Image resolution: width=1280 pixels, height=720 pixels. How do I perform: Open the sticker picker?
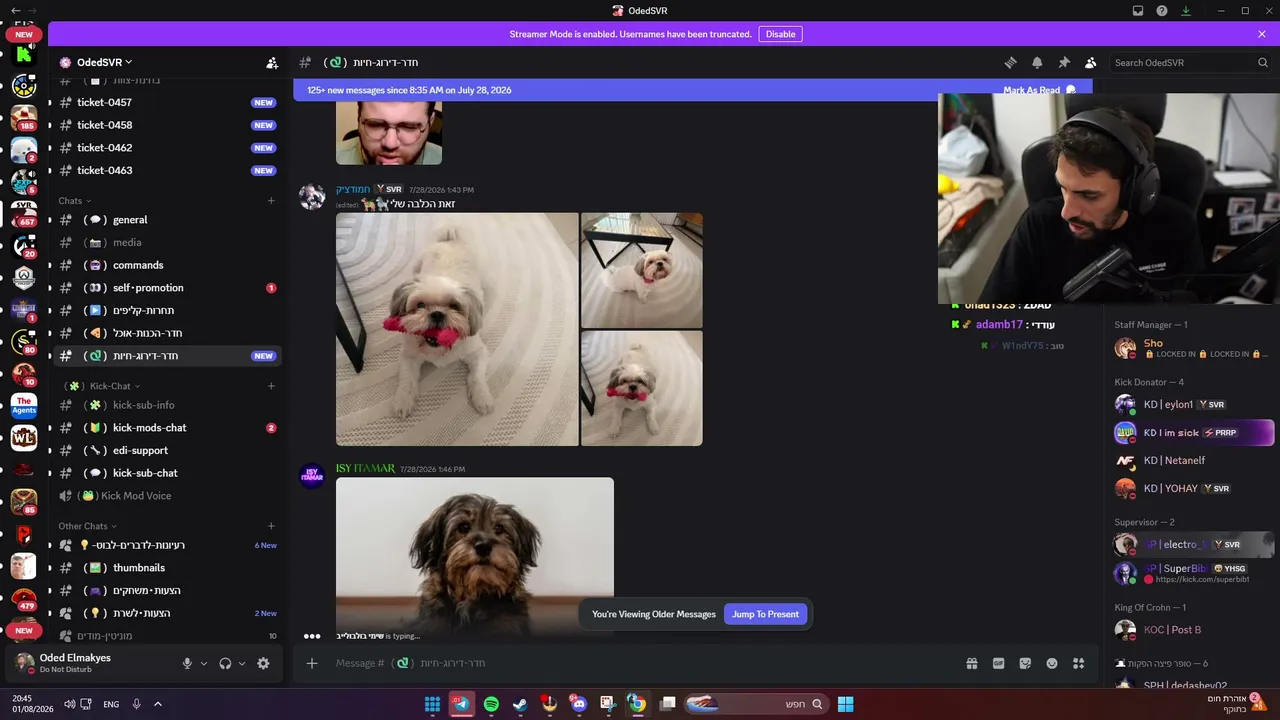1025,663
